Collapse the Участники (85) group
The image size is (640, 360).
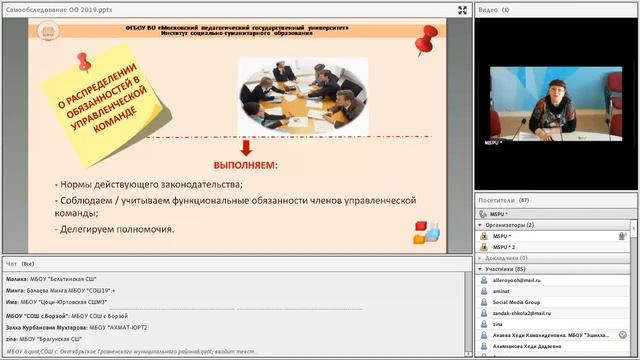pyautogui.click(x=480, y=269)
